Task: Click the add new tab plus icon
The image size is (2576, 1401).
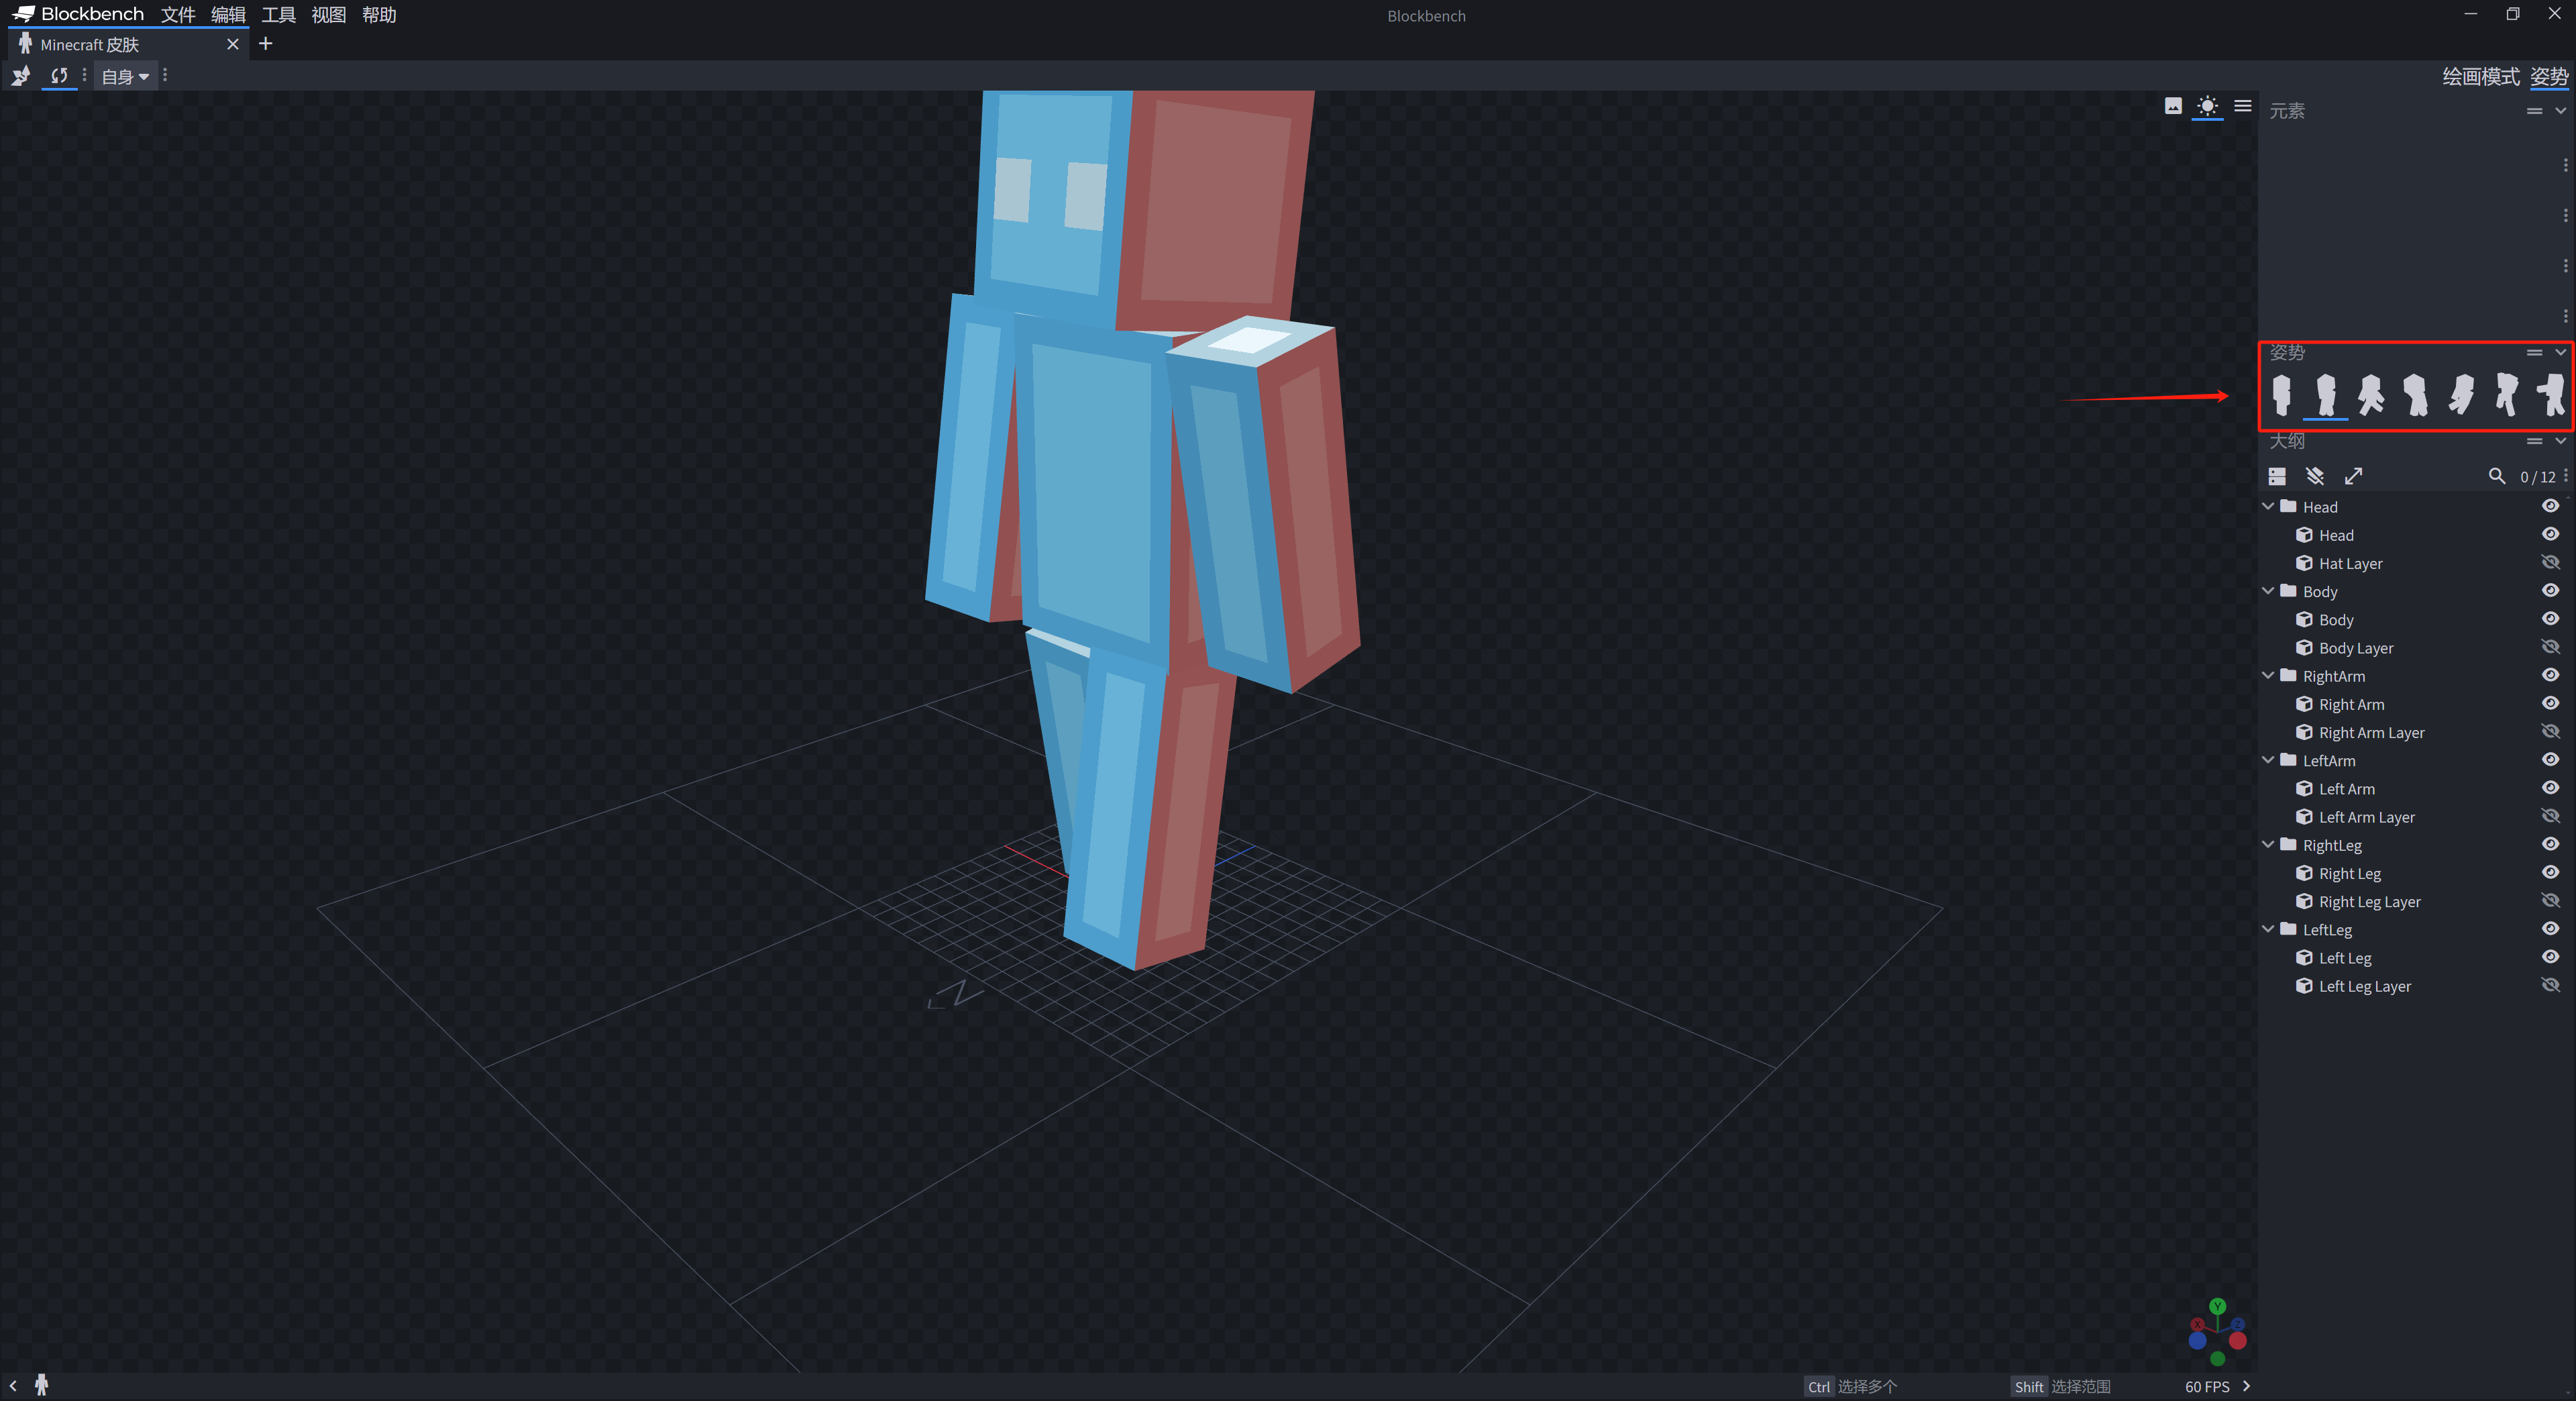Action: pos(265,43)
